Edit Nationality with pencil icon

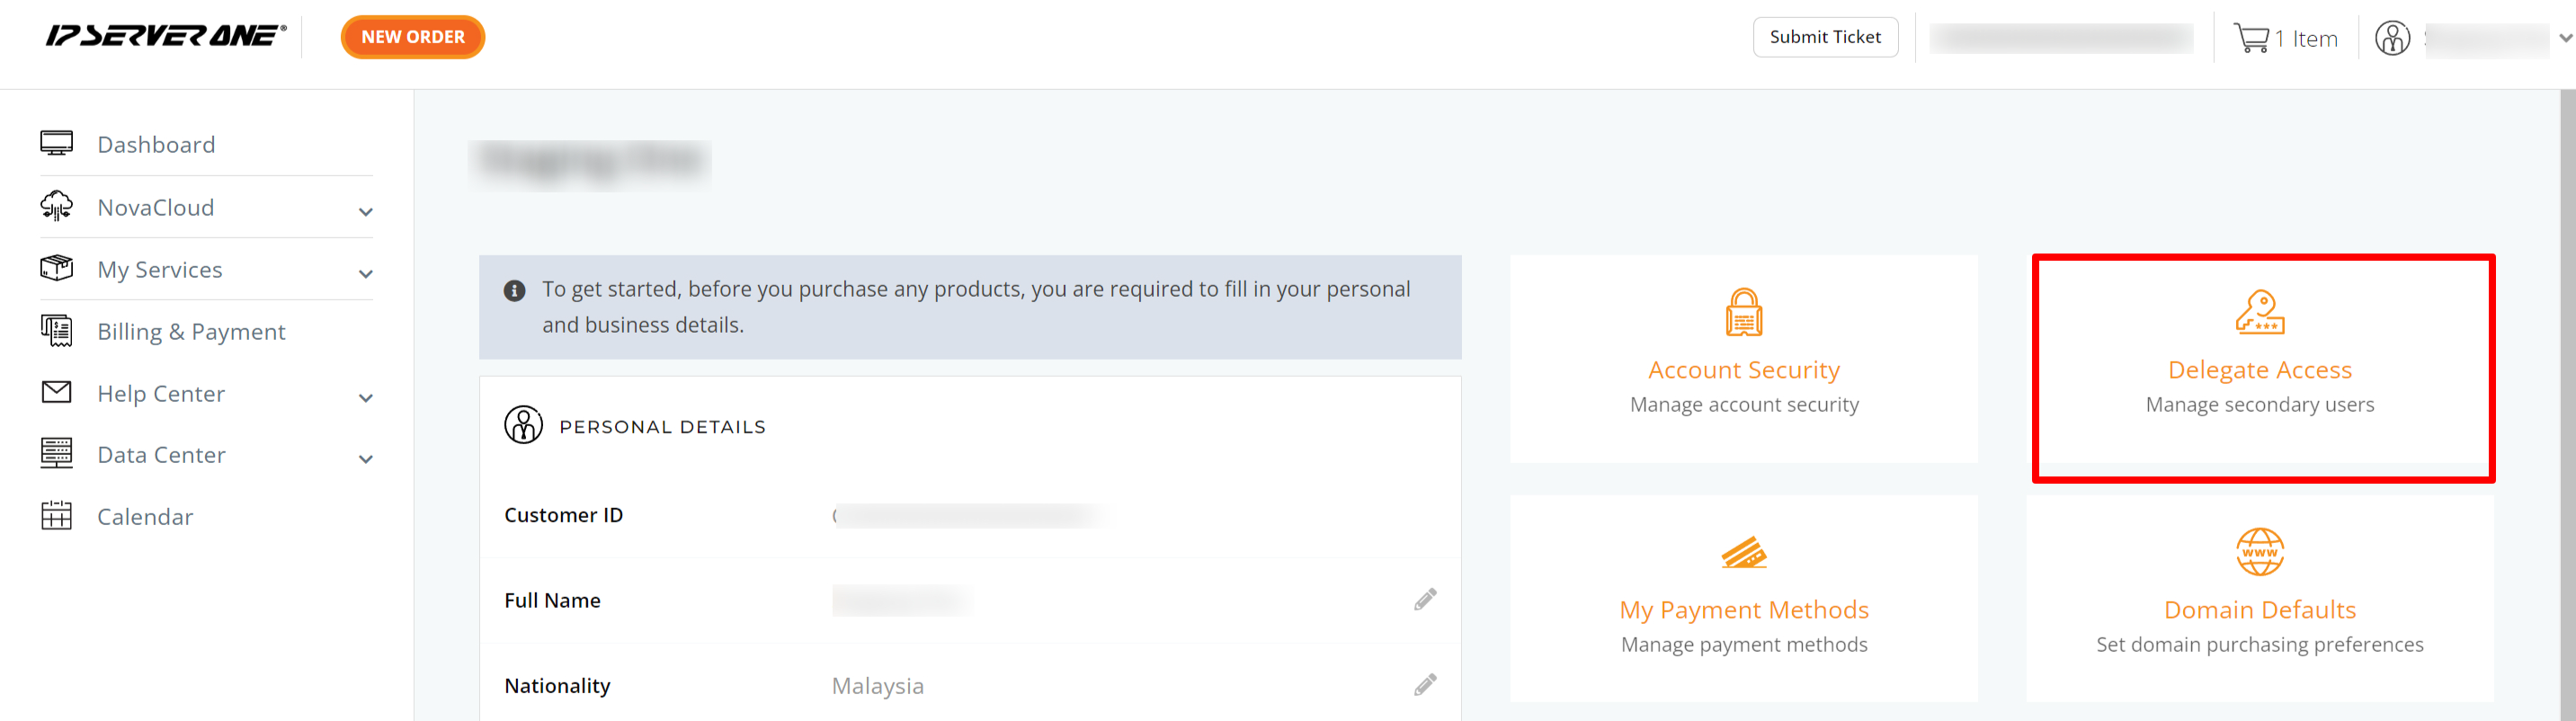tap(1425, 685)
